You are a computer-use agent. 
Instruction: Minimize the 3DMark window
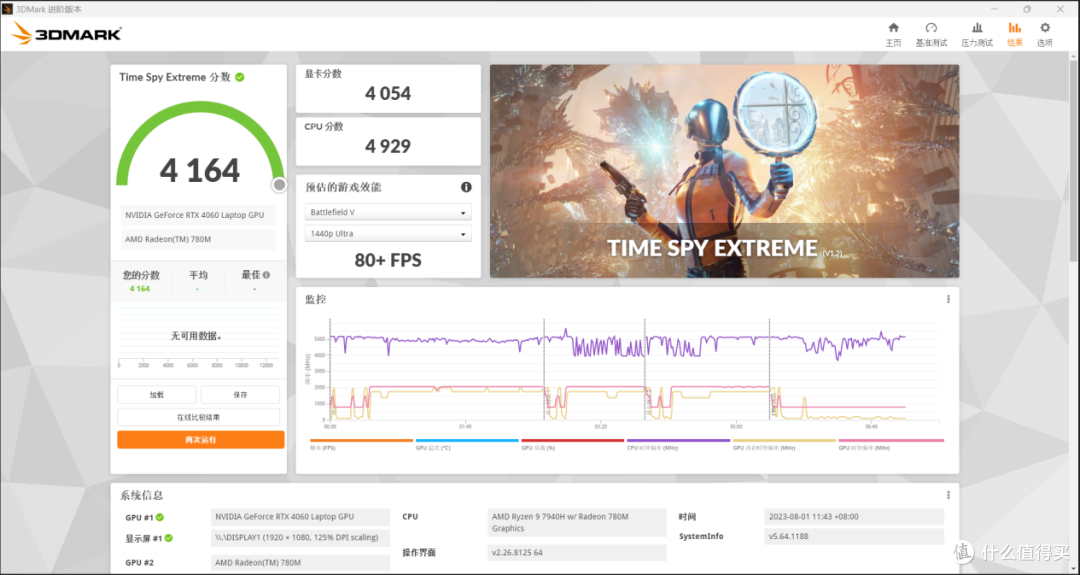point(994,9)
